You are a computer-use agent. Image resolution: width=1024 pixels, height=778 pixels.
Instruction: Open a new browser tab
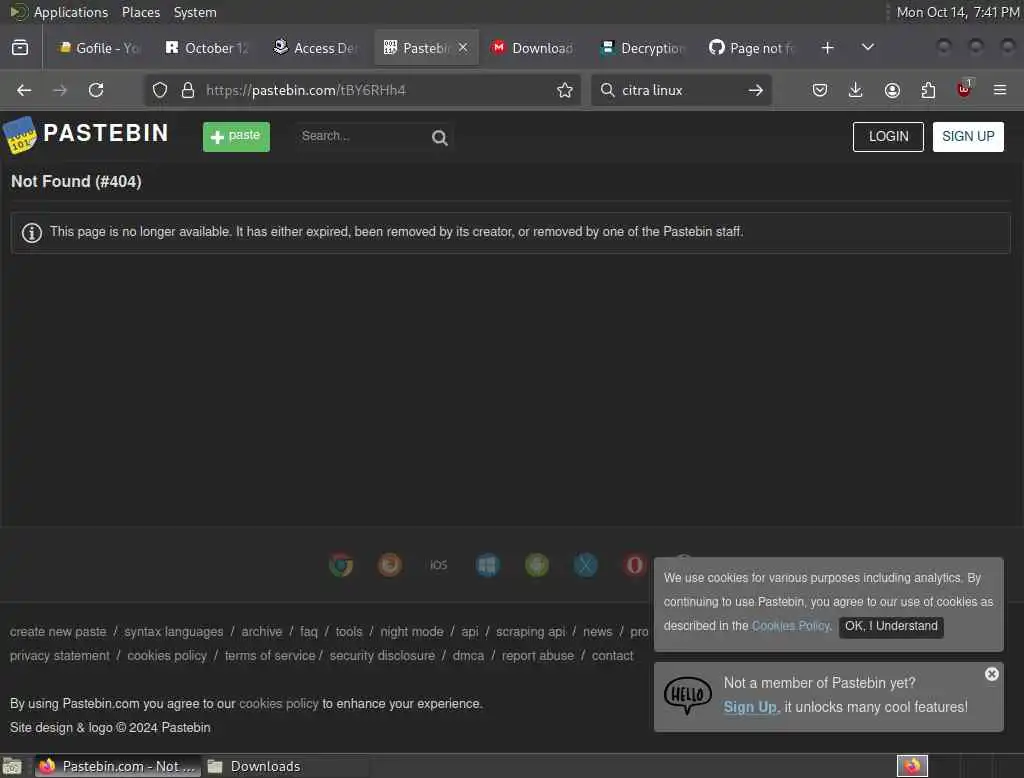coord(827,48)
